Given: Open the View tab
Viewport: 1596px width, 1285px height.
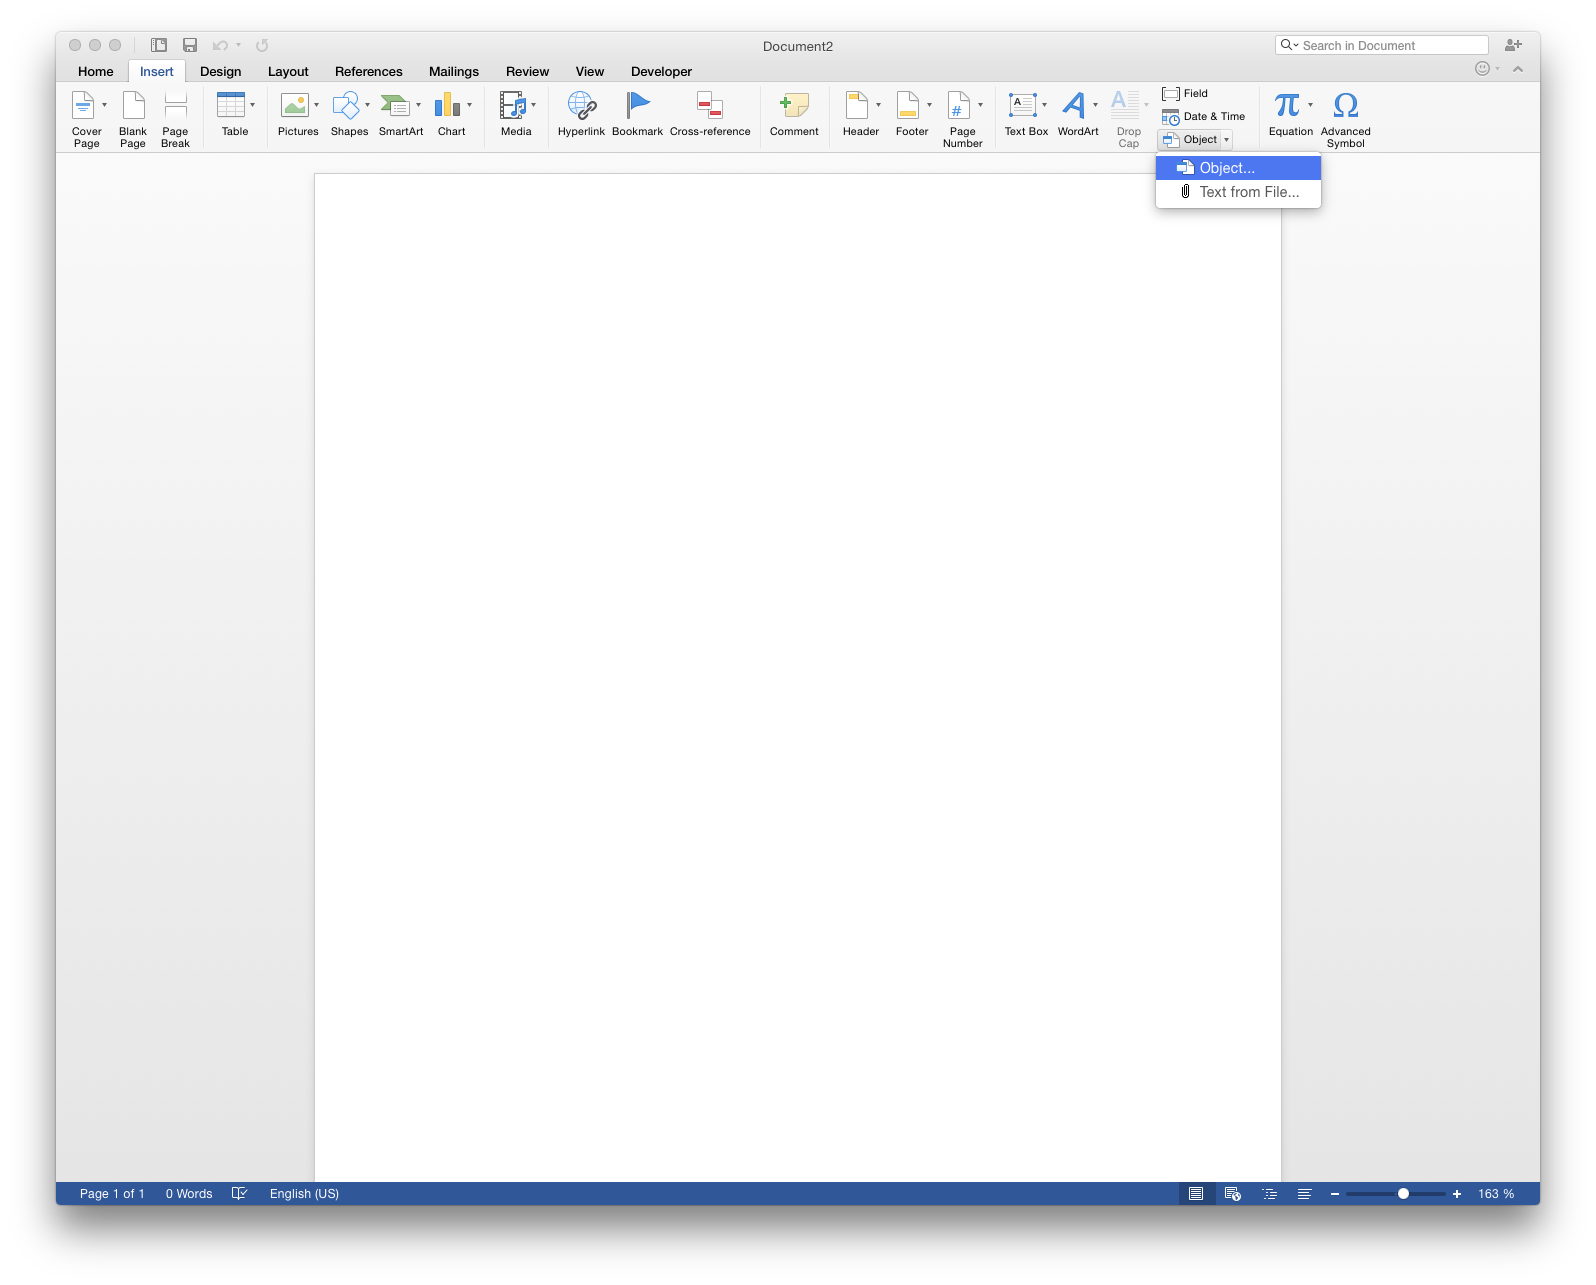Looking at the screenshot, I should click(x=590, y=72).
